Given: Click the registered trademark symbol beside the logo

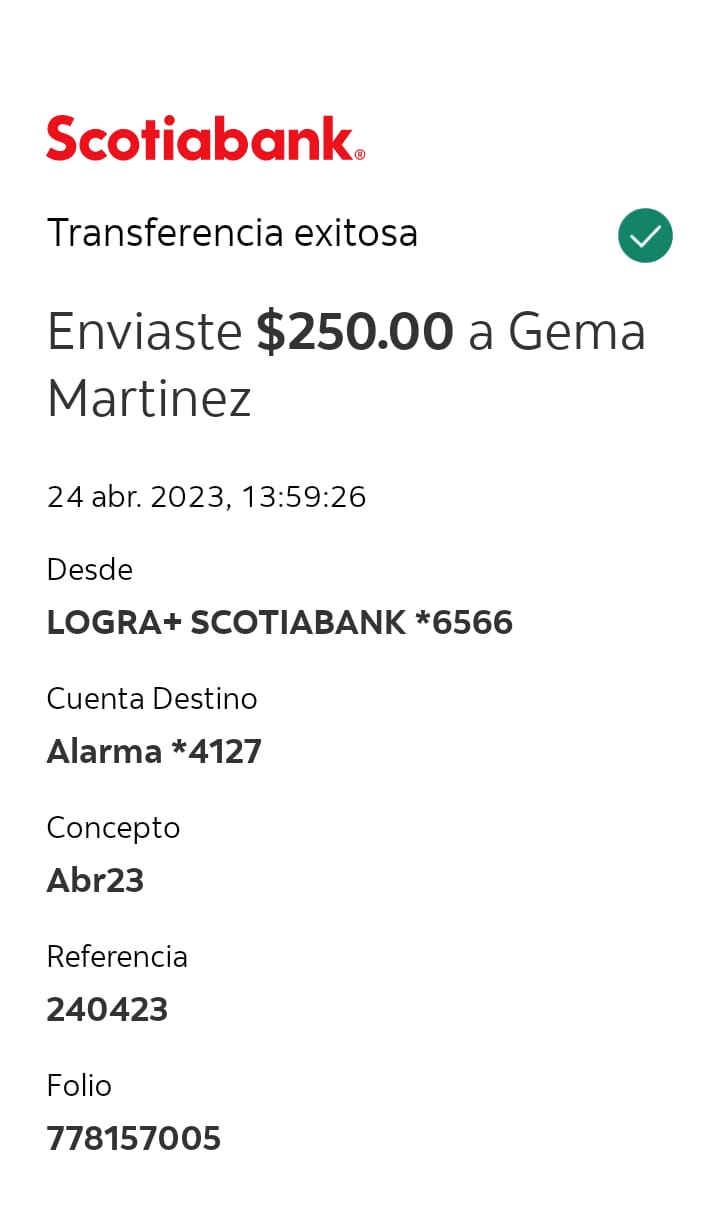Looking at the screenshot, I should click(x=360, y=154).
